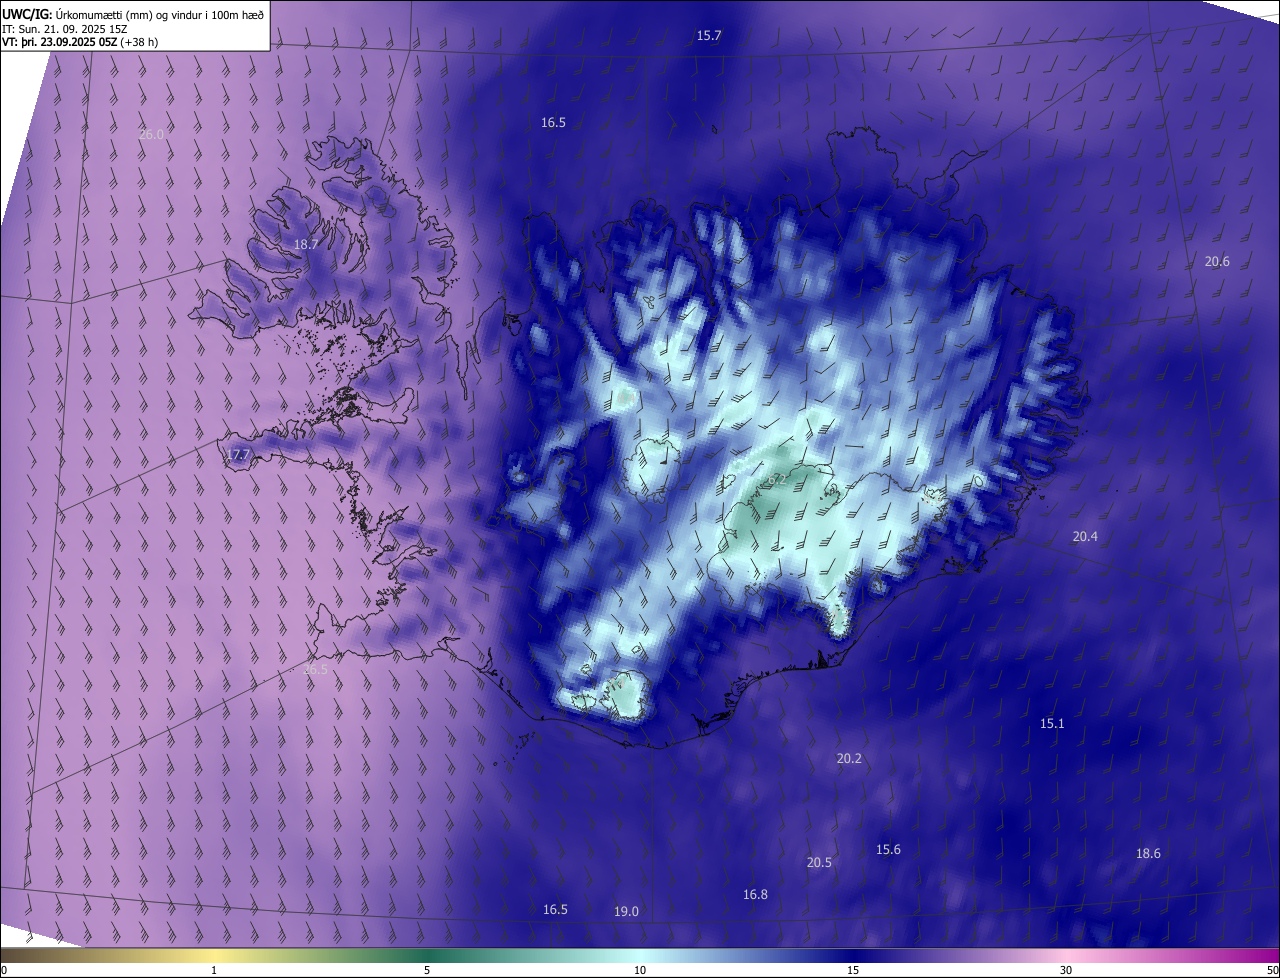Image resolution: width=1280 pixels, height=978 pixels.
Task: Select the 26.0 value label
Action: pyautogui.click(x=151, y=134)
